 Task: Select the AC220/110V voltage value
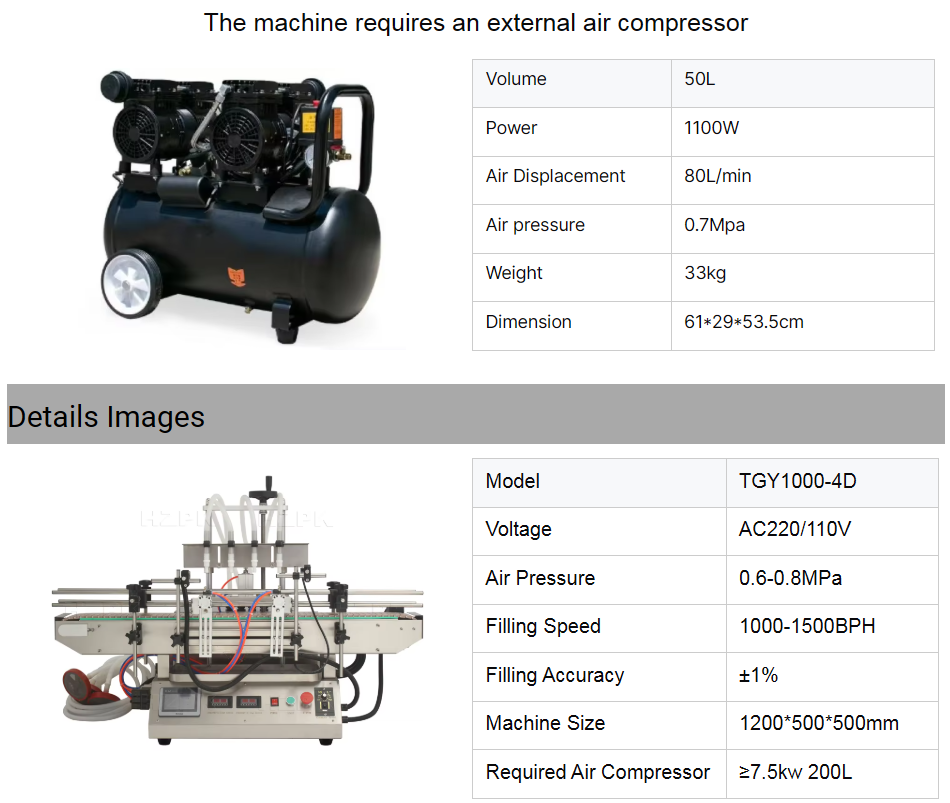coord(794,529)
